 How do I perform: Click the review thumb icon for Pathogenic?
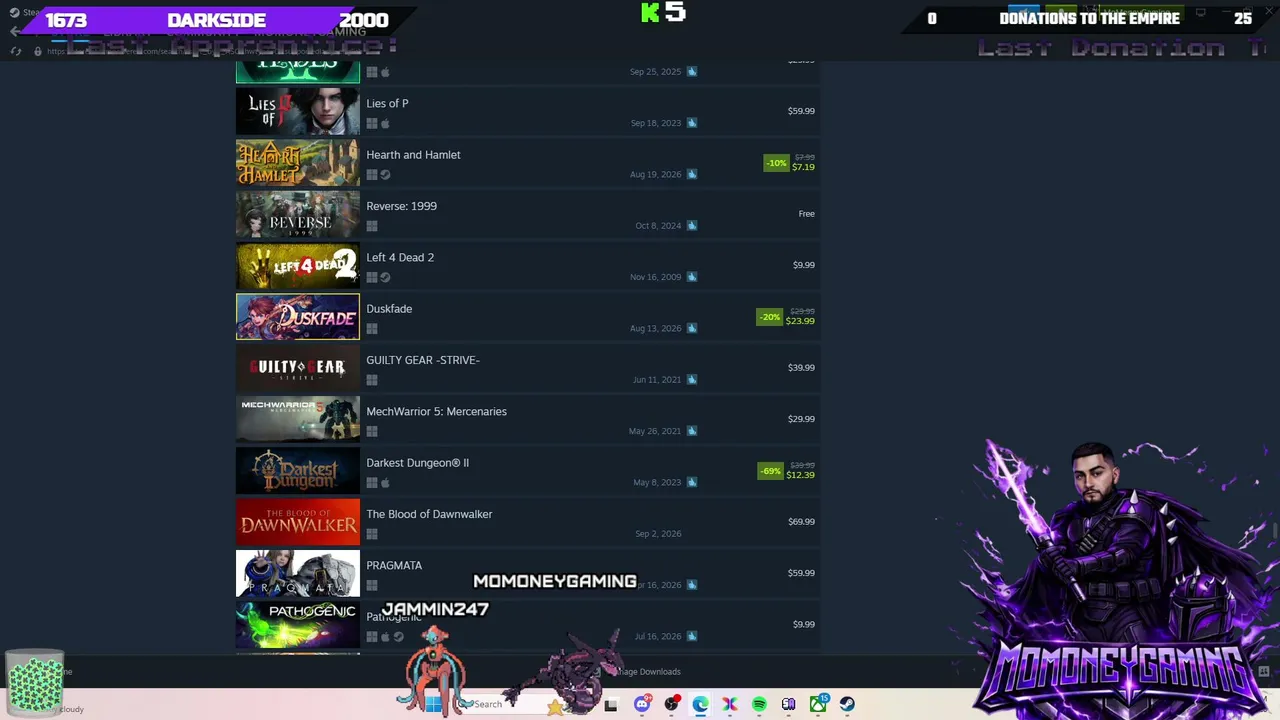coord(692,636)
